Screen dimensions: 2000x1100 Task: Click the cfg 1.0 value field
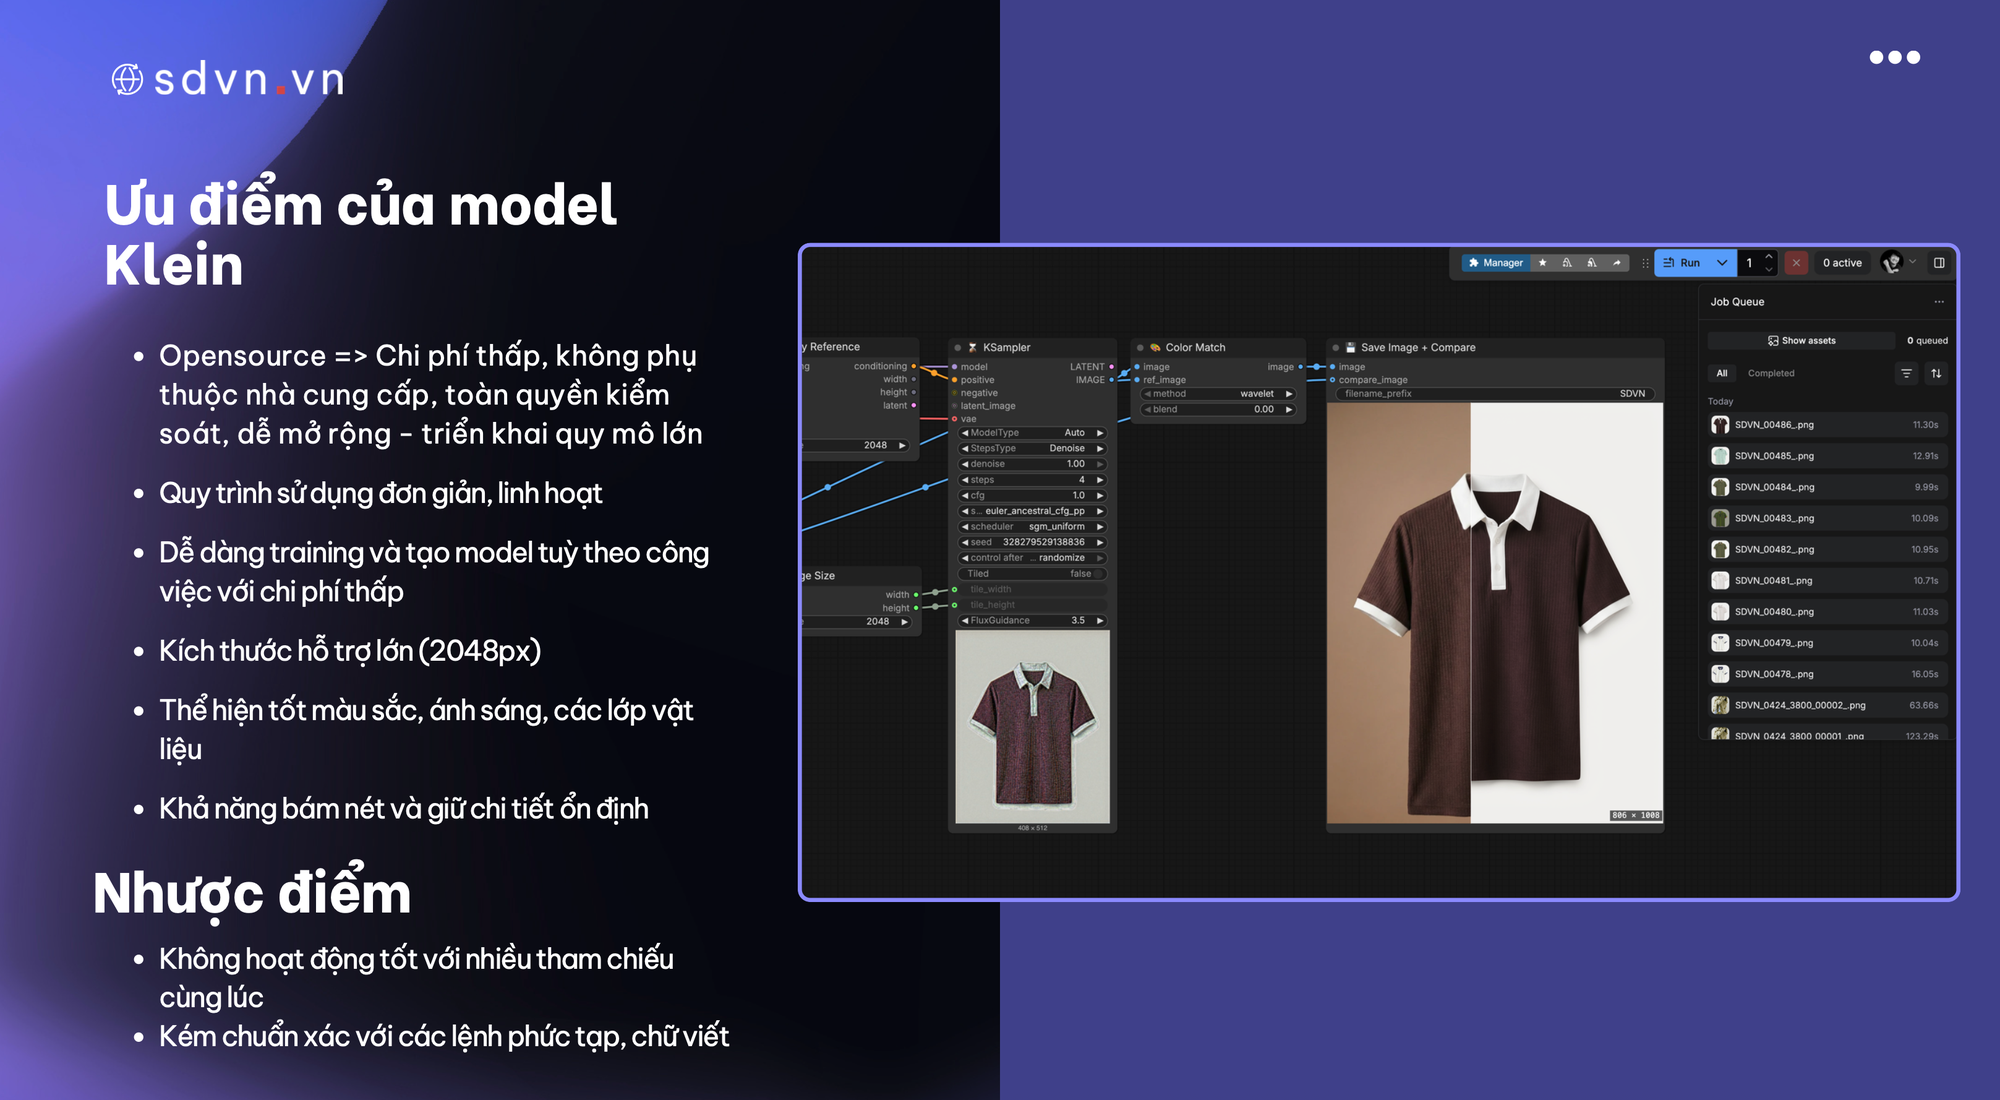coord(1033,496)
